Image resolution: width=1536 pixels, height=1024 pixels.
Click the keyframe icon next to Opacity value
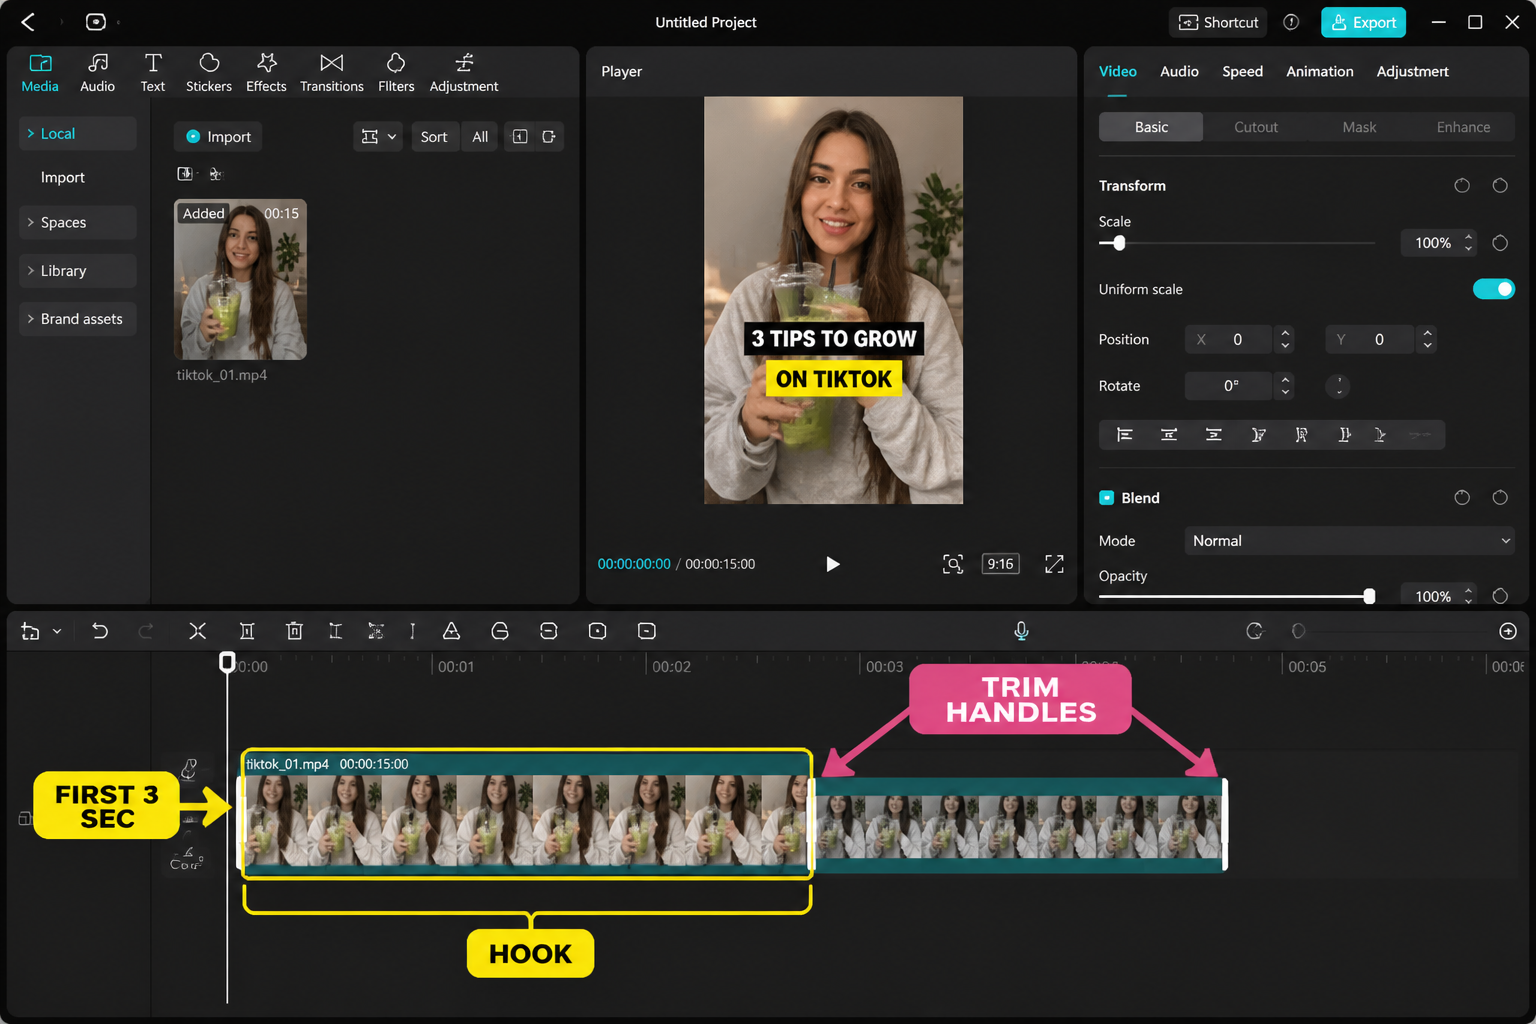1500,596
